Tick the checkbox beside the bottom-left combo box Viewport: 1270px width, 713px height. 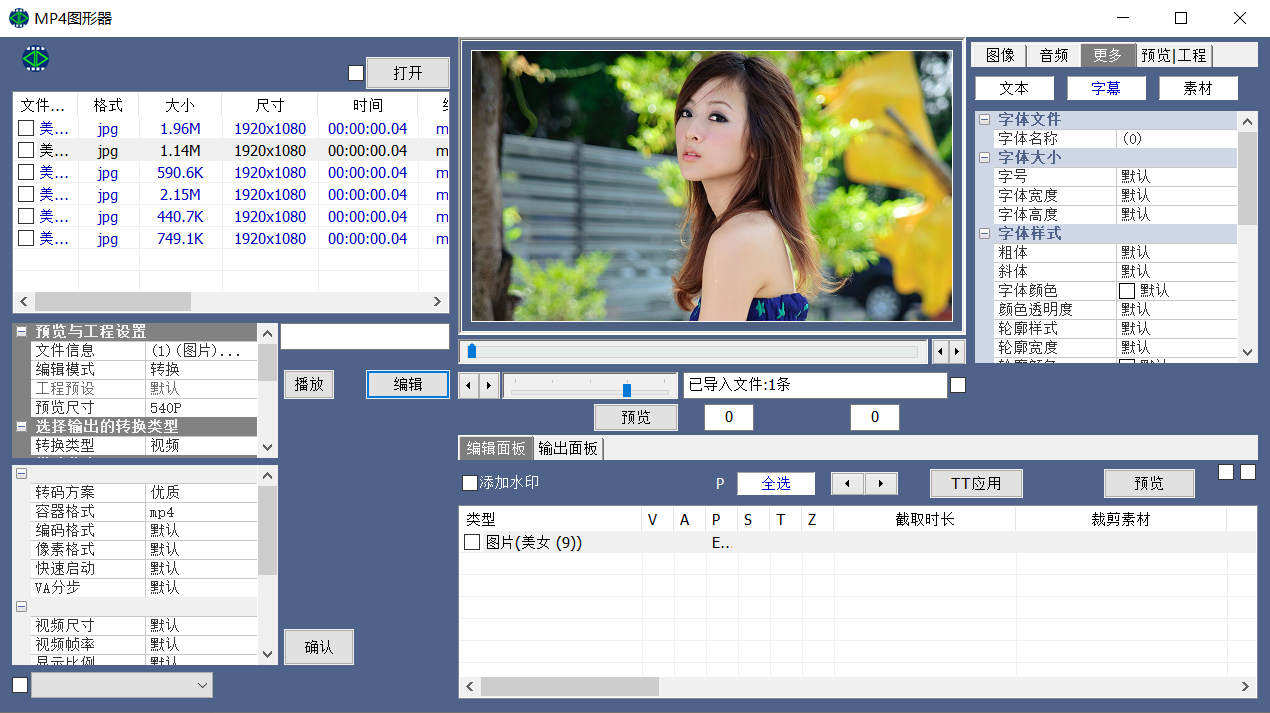click(x=20, y=685)
